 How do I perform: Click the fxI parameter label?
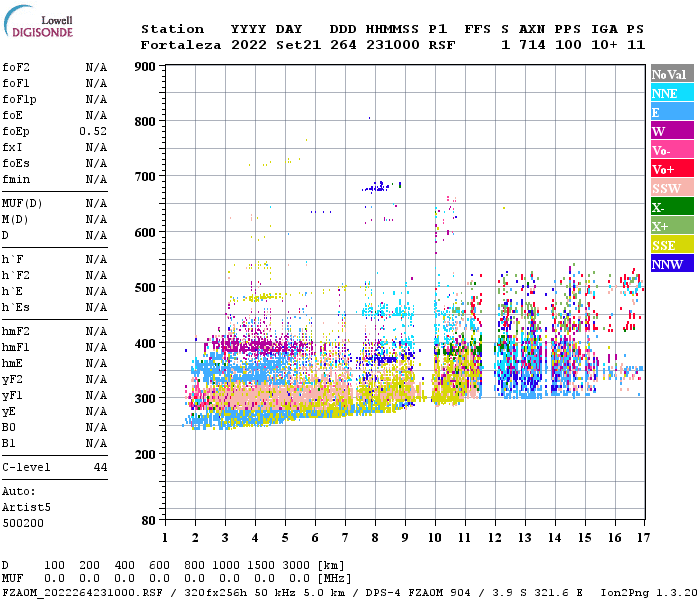tap(12, 147)
